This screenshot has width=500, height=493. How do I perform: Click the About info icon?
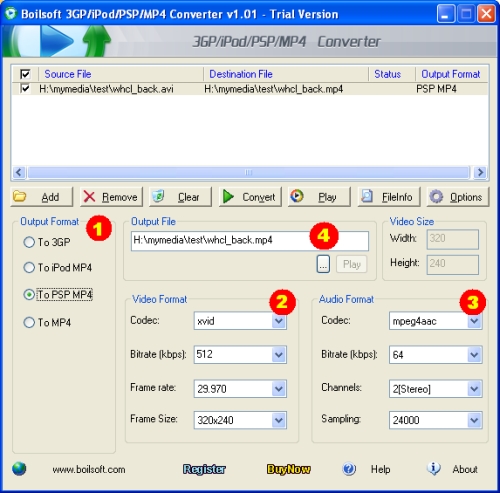(434, 468)
